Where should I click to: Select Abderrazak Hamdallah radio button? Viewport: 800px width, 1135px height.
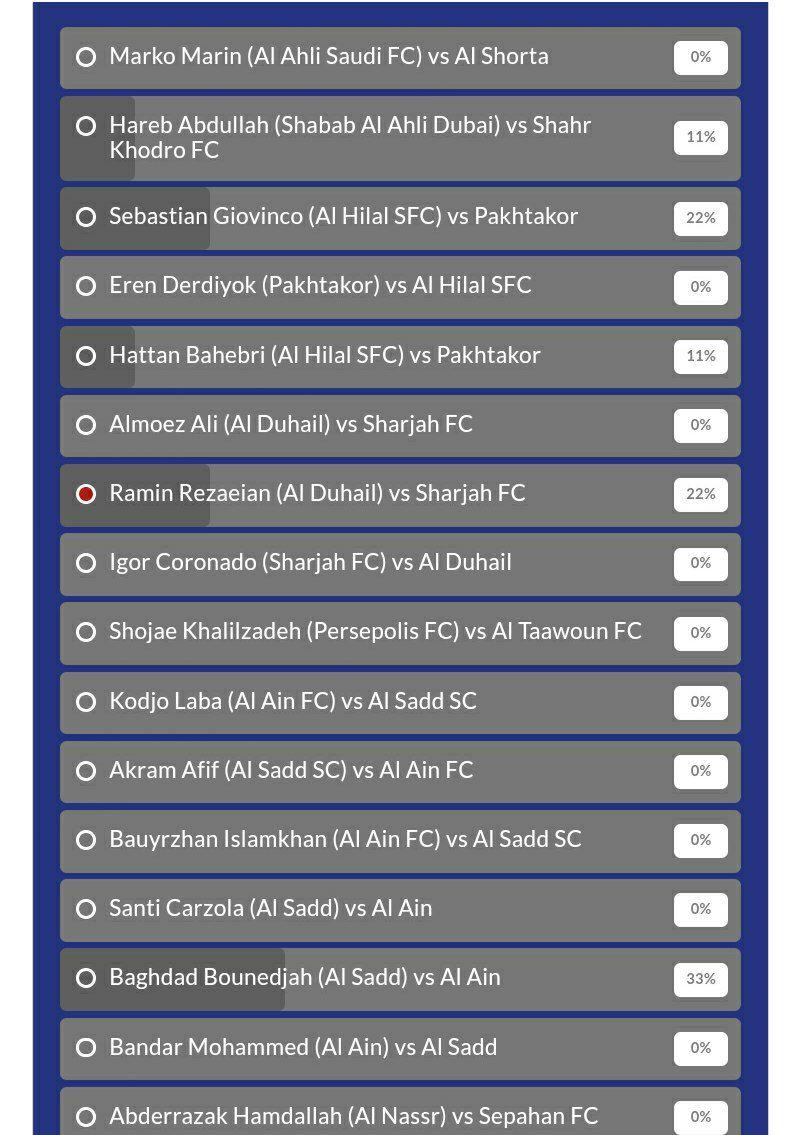pyautogui.click(x=87, y=1117)
